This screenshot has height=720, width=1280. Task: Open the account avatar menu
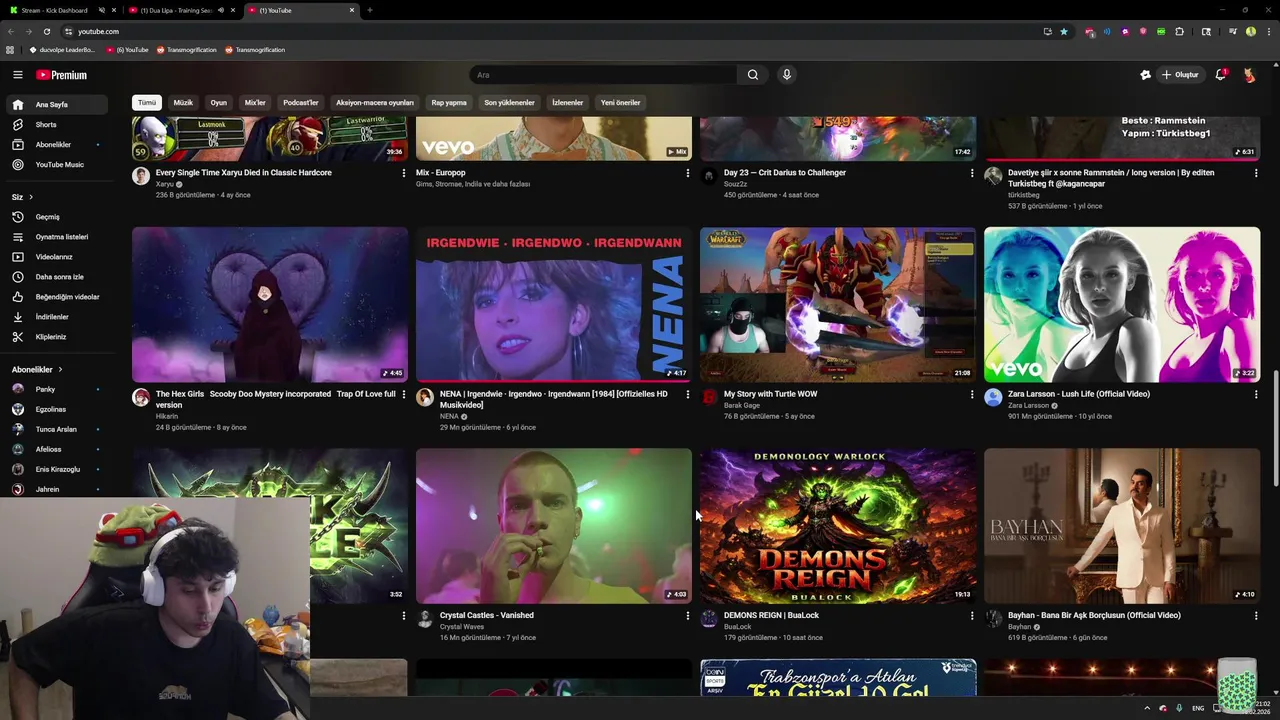pos(1249,75)
